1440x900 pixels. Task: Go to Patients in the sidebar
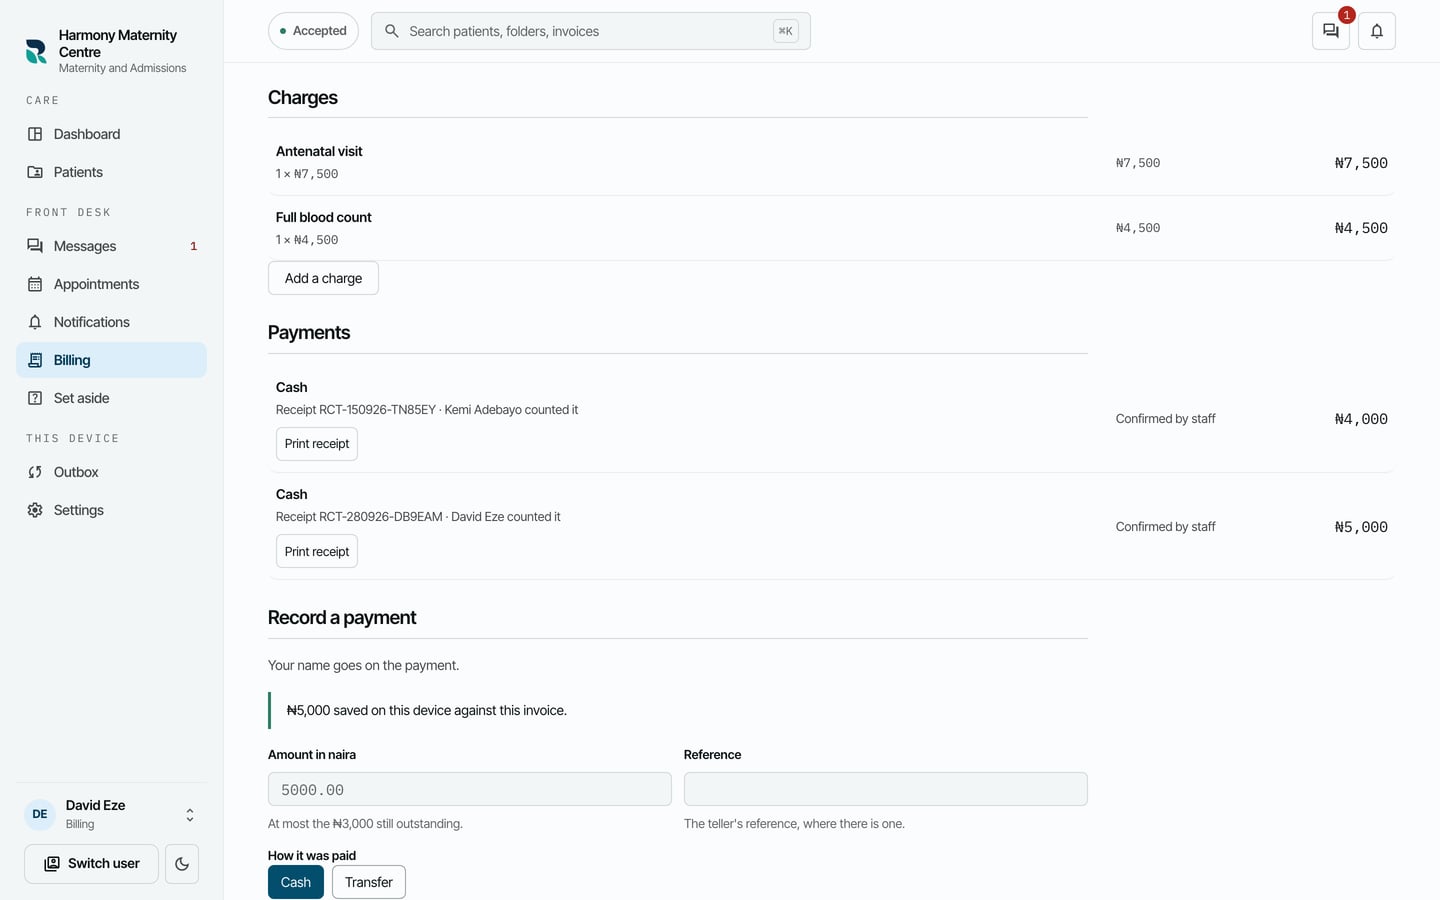111,172
